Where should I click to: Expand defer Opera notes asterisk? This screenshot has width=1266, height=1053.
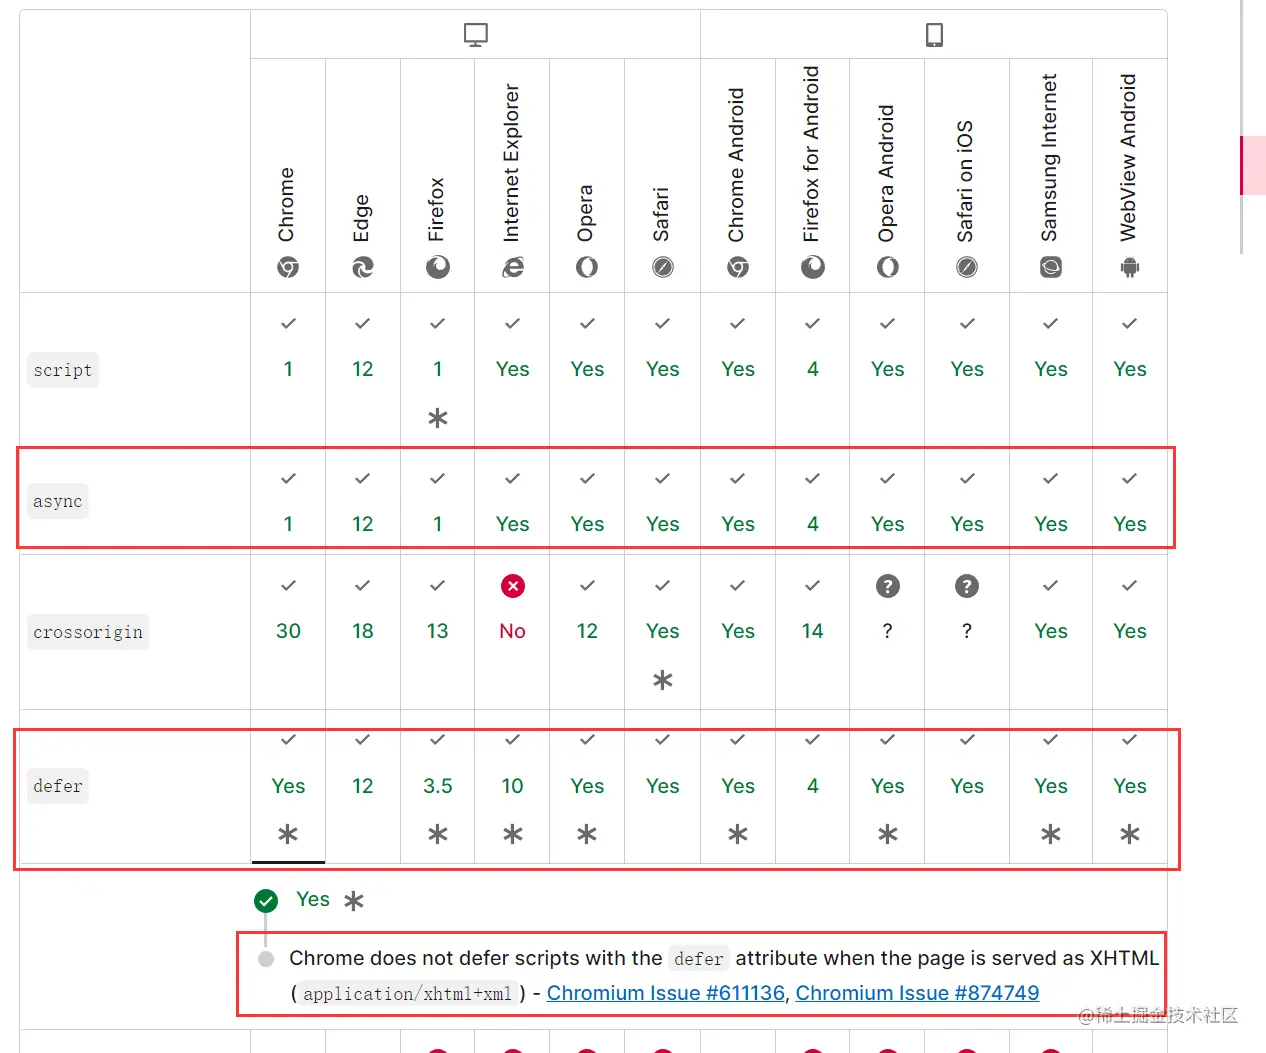pos(587,834)
